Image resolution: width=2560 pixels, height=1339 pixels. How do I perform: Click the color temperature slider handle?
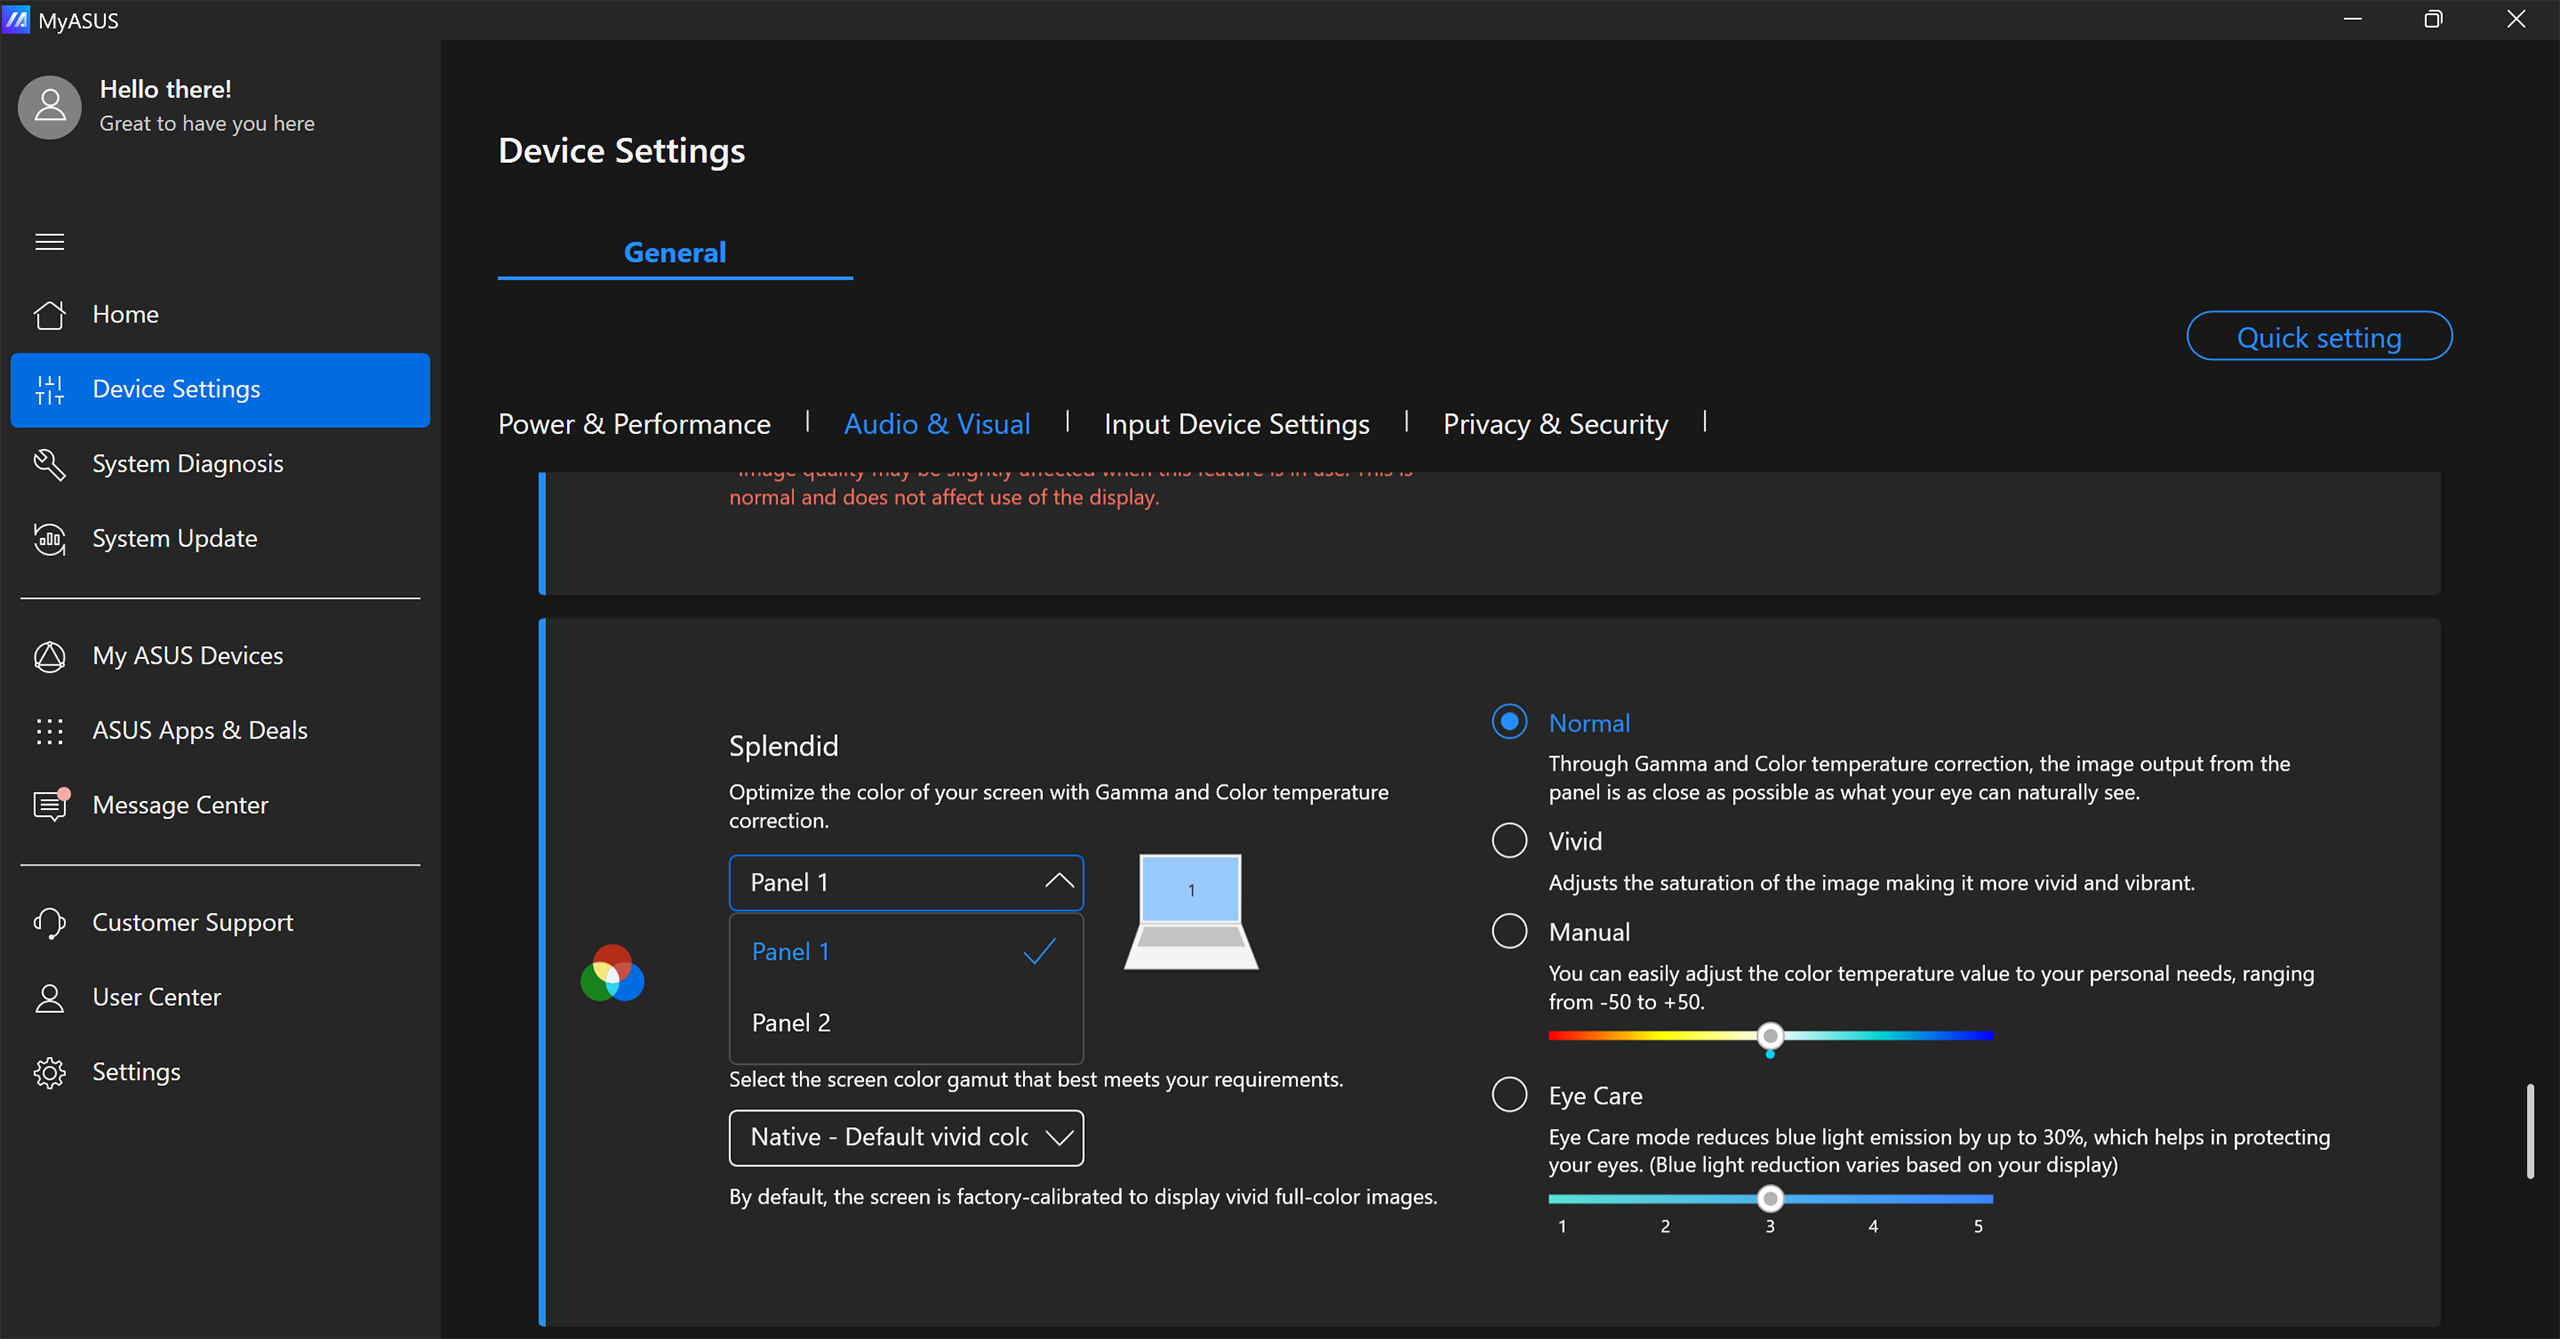pos(1770,1035)
